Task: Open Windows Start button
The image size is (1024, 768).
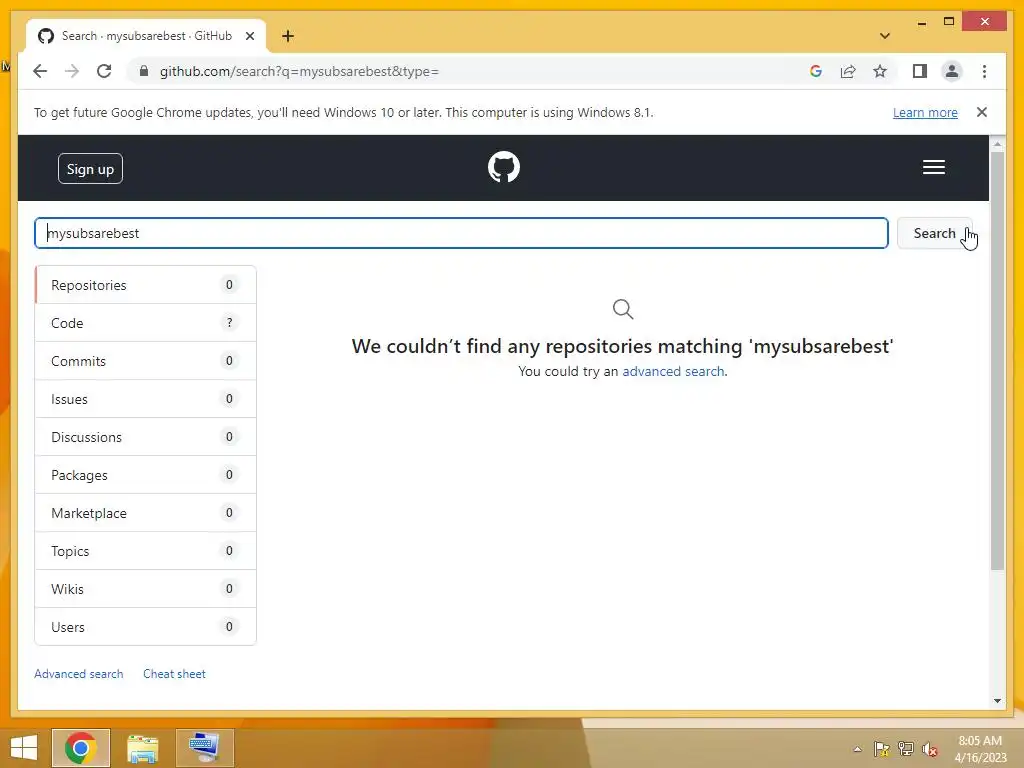Action: [24, 748]
